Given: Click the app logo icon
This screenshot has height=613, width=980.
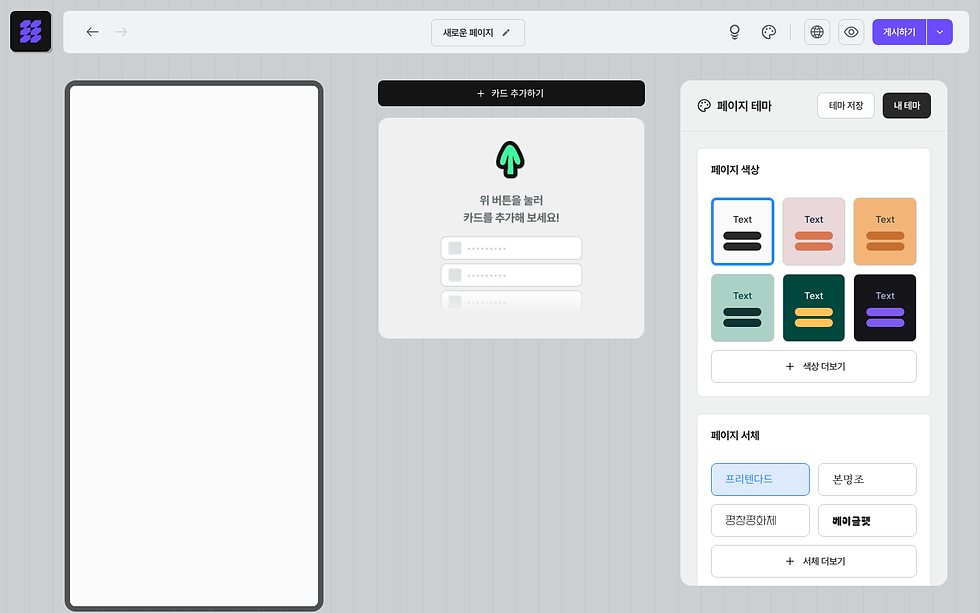Looking at the screenshot, I should [x=31, y=31].
